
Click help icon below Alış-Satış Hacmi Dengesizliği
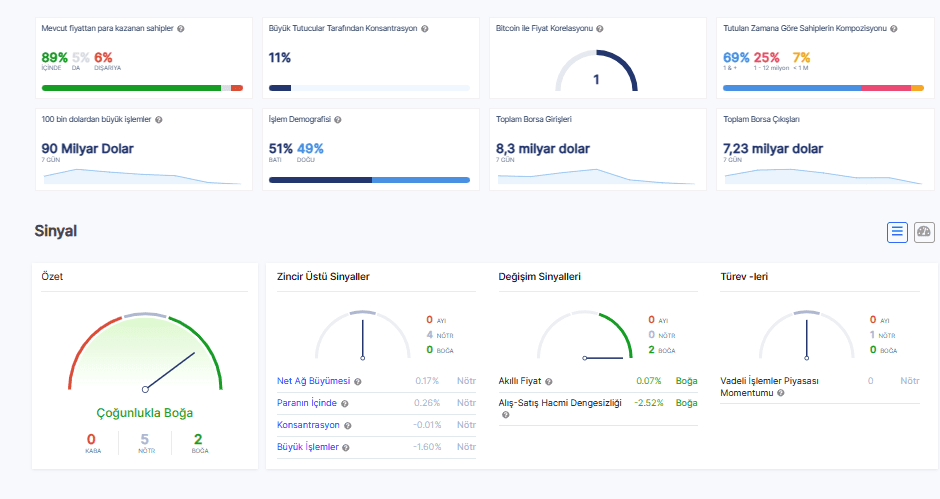pos(505,414)
